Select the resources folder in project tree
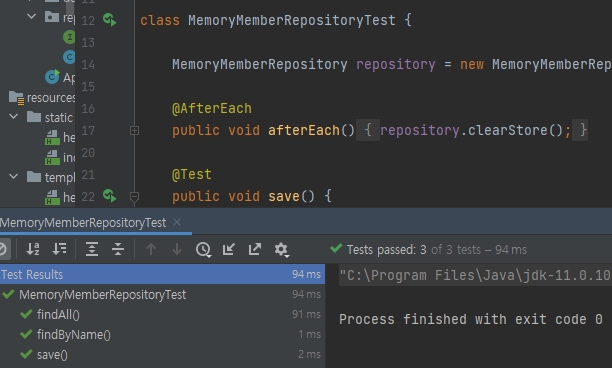Image resolution: width=612 pixels, height=368 pixels. (x=42, y=98)
